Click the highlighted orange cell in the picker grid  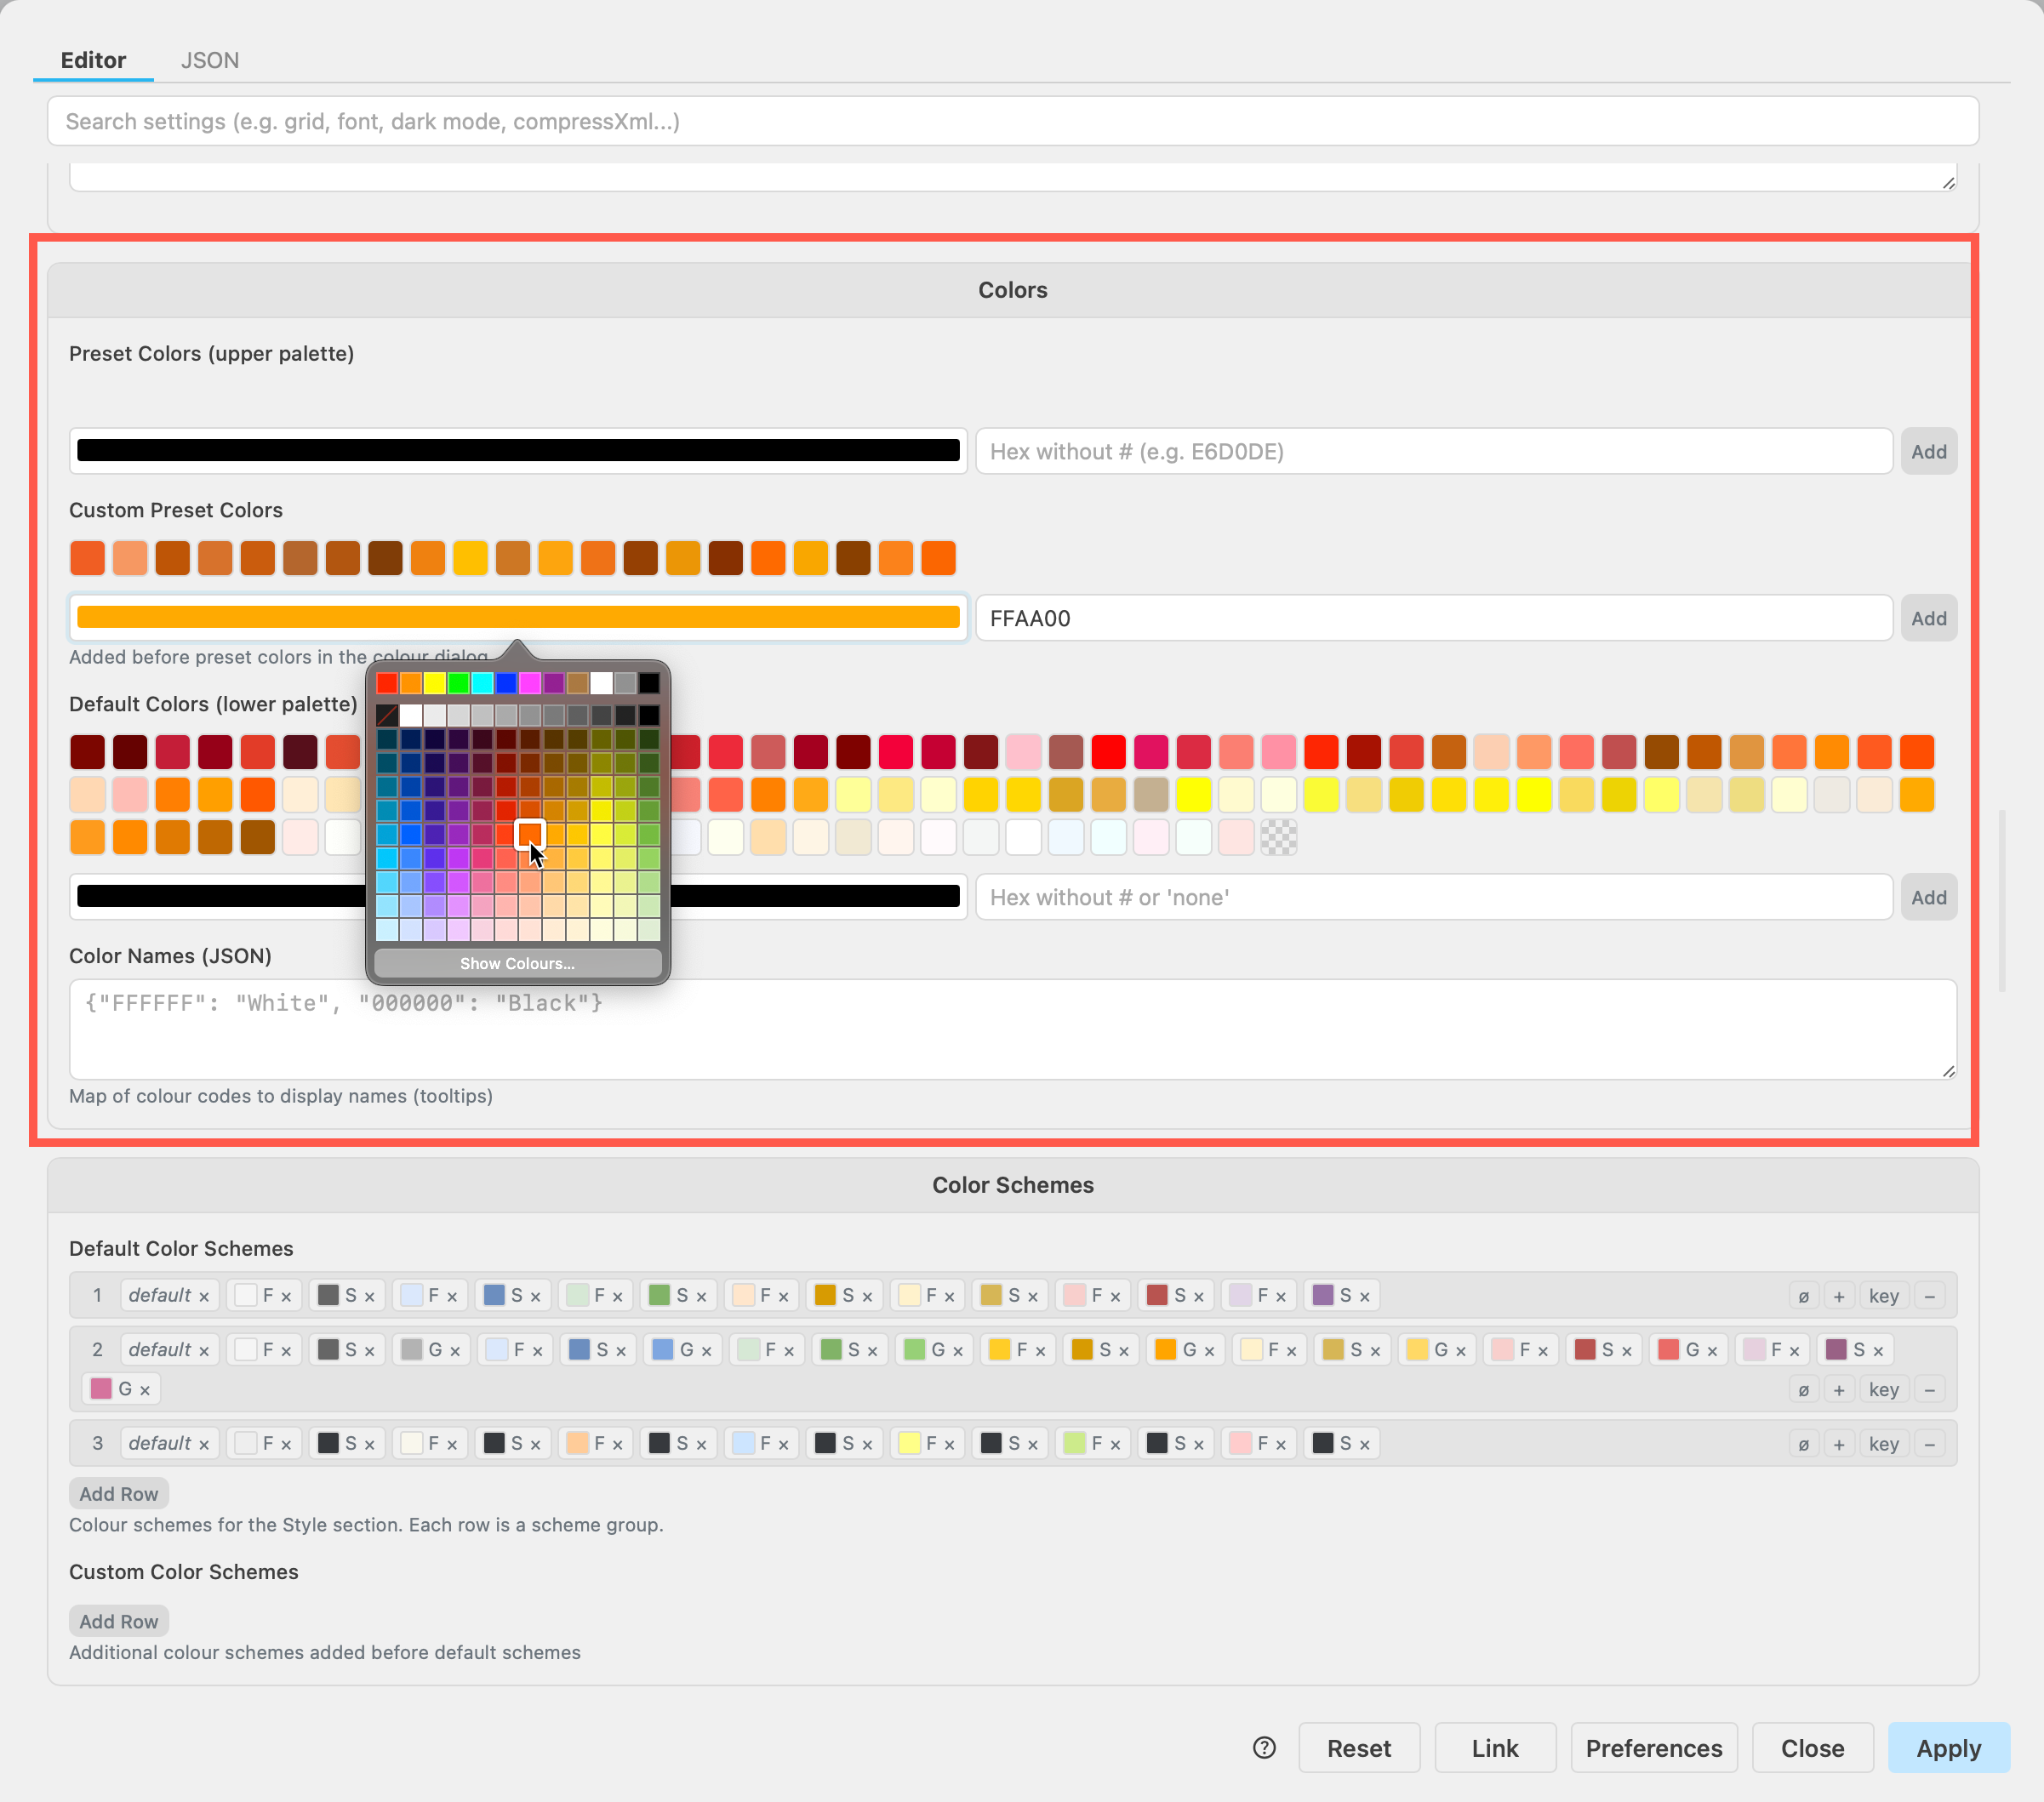click(x=530, y=834)
